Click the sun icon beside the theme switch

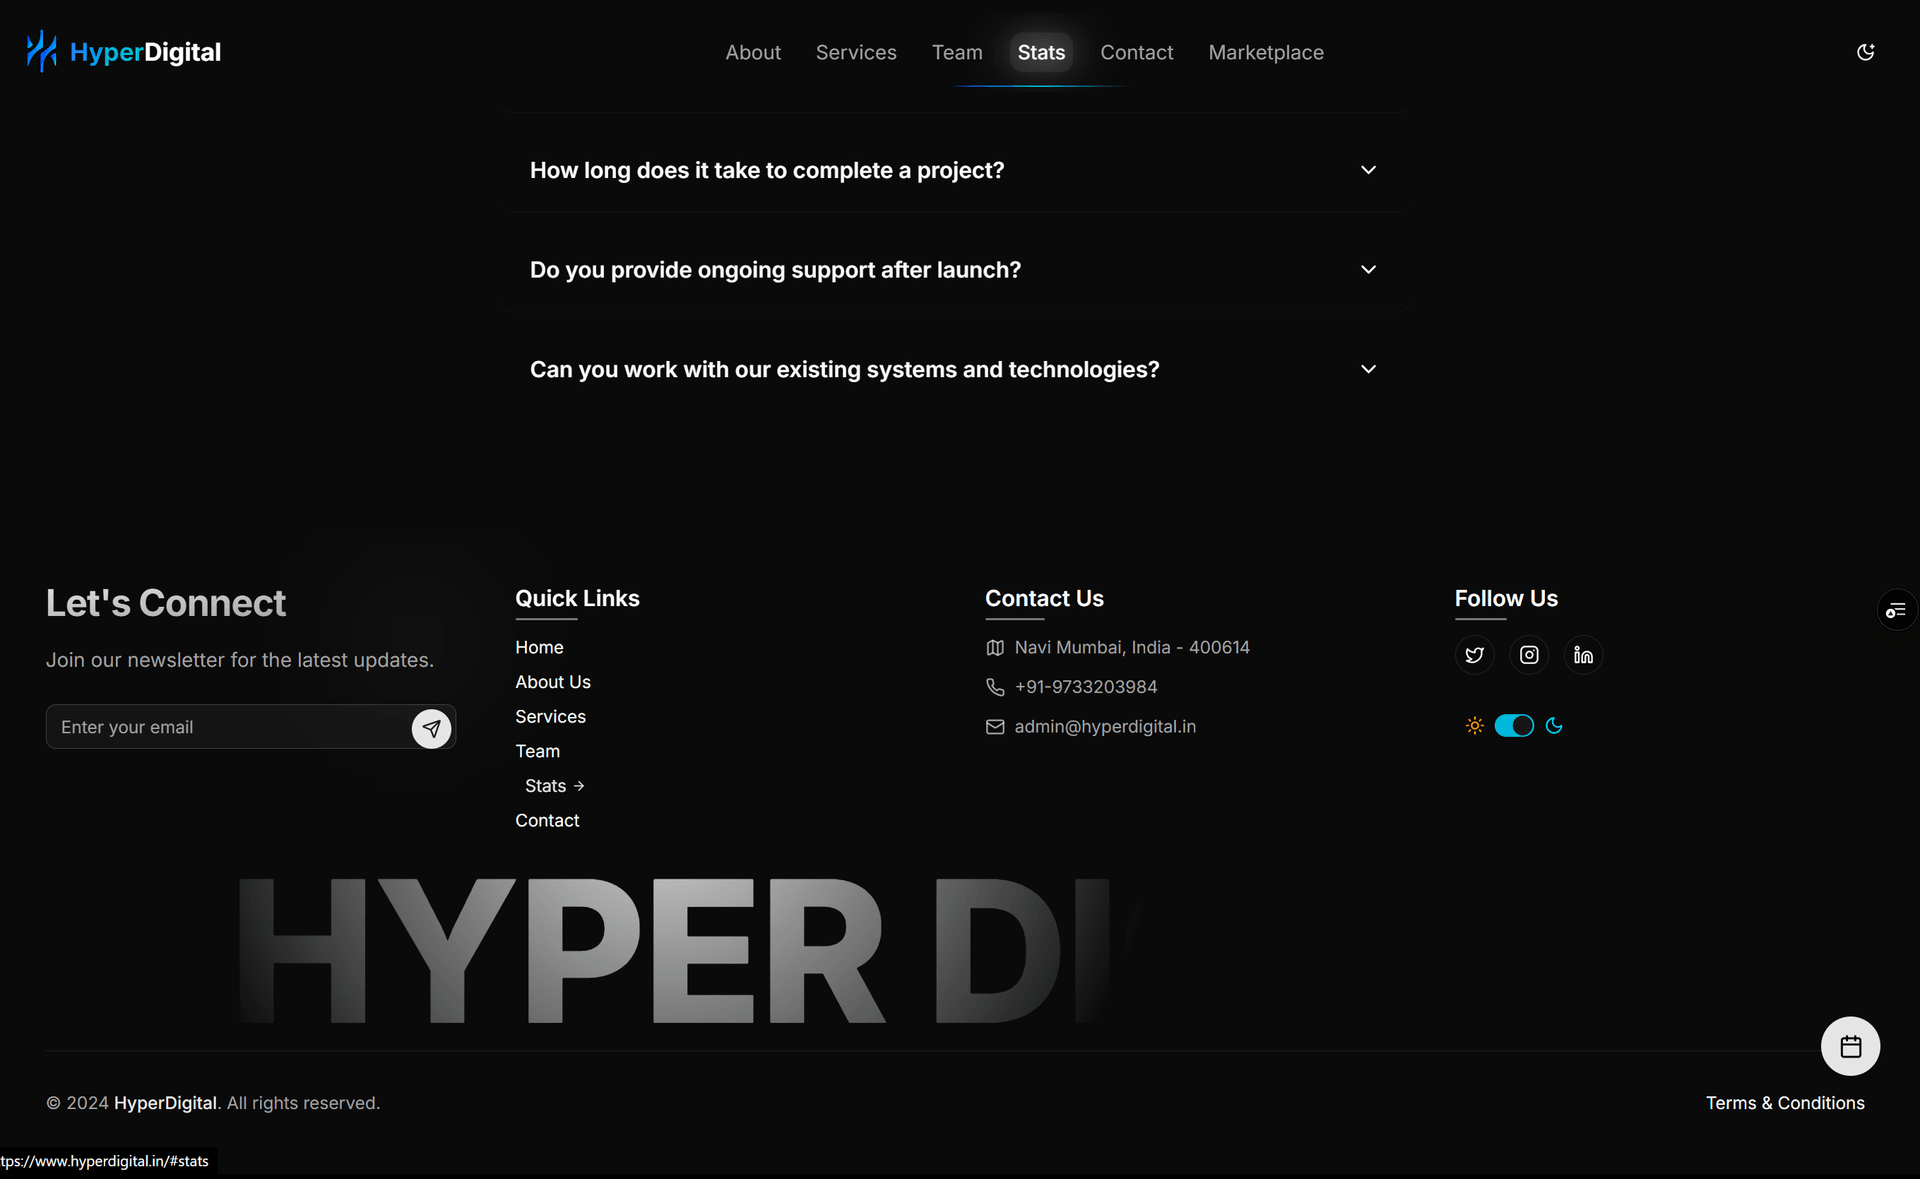(x=1474, y=726)
